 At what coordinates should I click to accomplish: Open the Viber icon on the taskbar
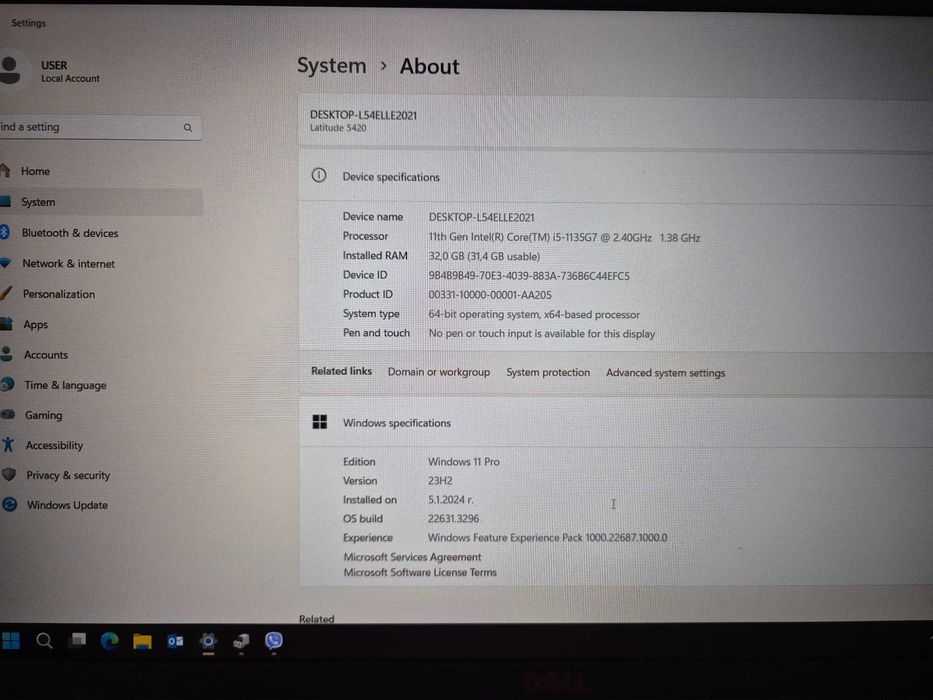click(x=274, y=640)
